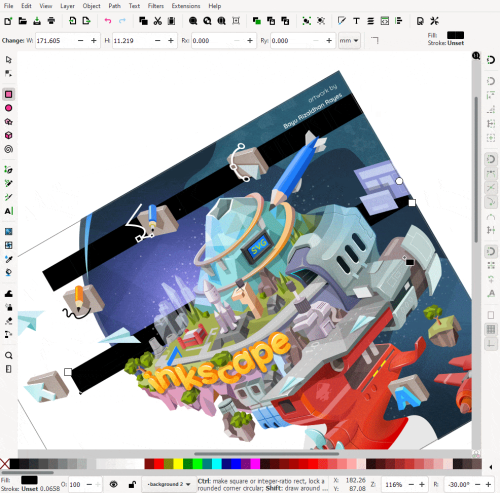Click the yellow swatch in the palette
The width and height of the screenshot is (500, 493).
pyautogui.click(x=178, y=464)
